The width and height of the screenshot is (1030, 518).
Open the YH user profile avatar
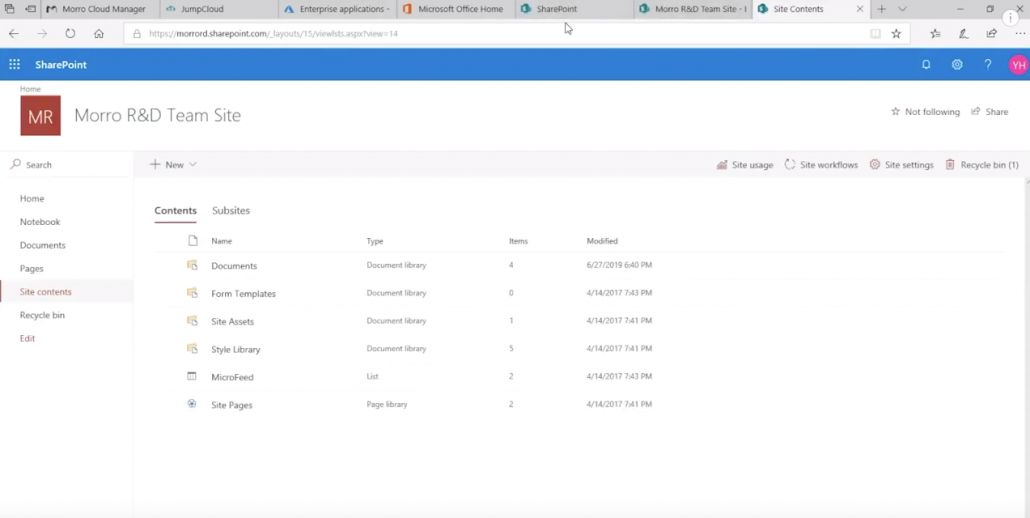click(1017, 65)
